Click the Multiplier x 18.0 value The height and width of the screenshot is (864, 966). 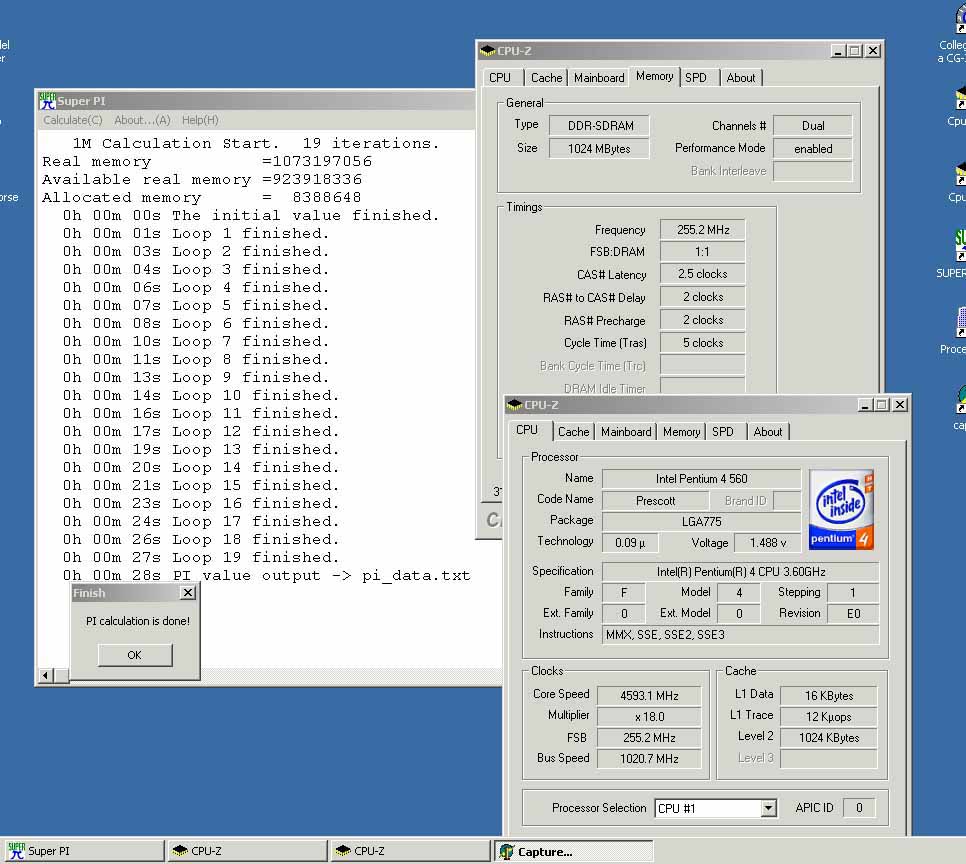649,717
